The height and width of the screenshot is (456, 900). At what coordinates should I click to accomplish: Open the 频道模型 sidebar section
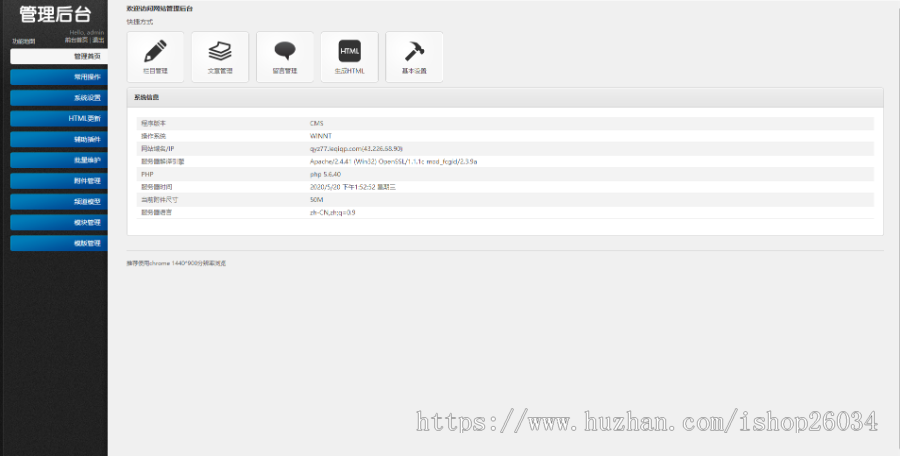click(x=59, y=202)
